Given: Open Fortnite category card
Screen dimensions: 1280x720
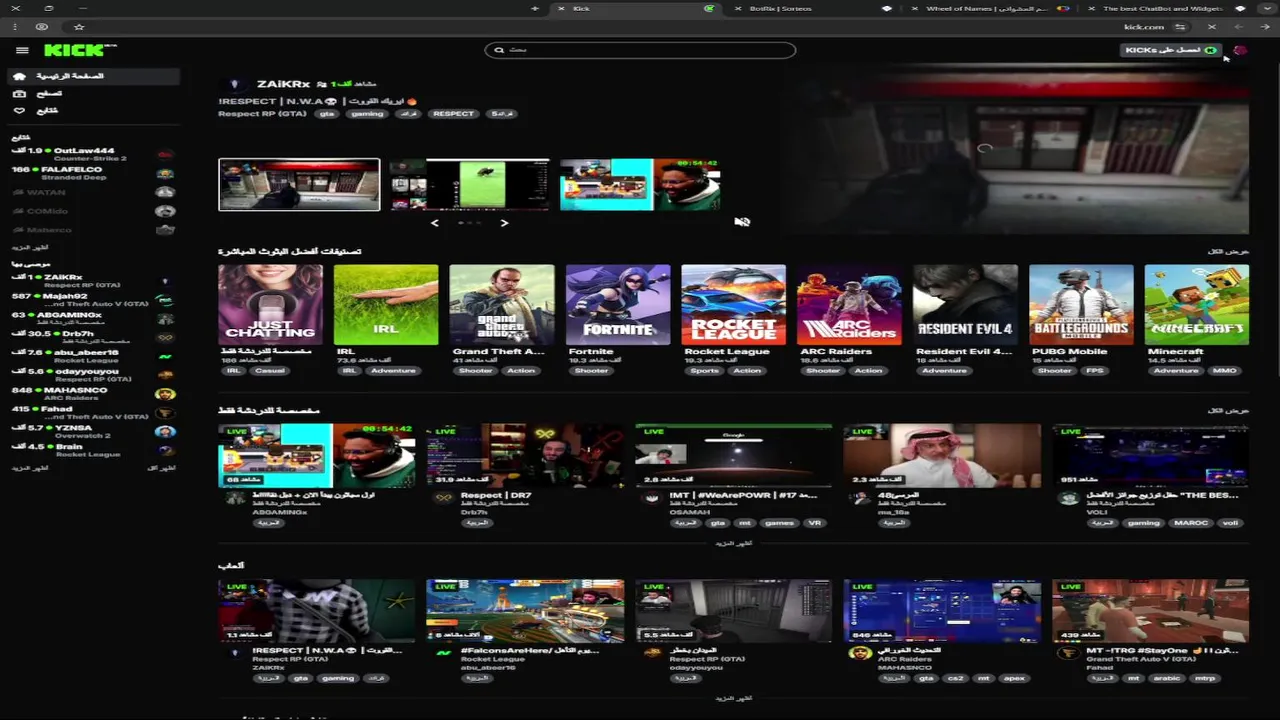Looking at the screenshot, I should (618, 305).
